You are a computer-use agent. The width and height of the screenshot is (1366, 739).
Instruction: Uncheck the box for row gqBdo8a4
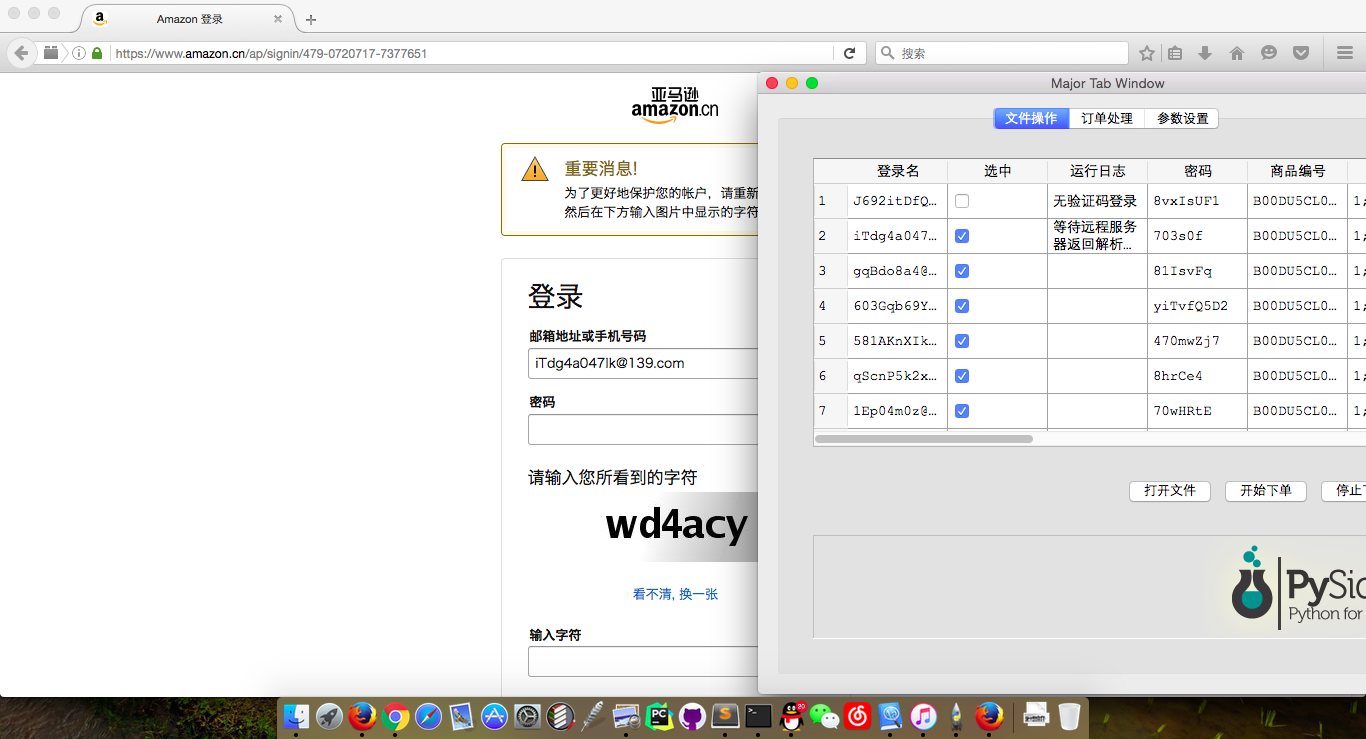pyautogui.click(x=962, y=271)
